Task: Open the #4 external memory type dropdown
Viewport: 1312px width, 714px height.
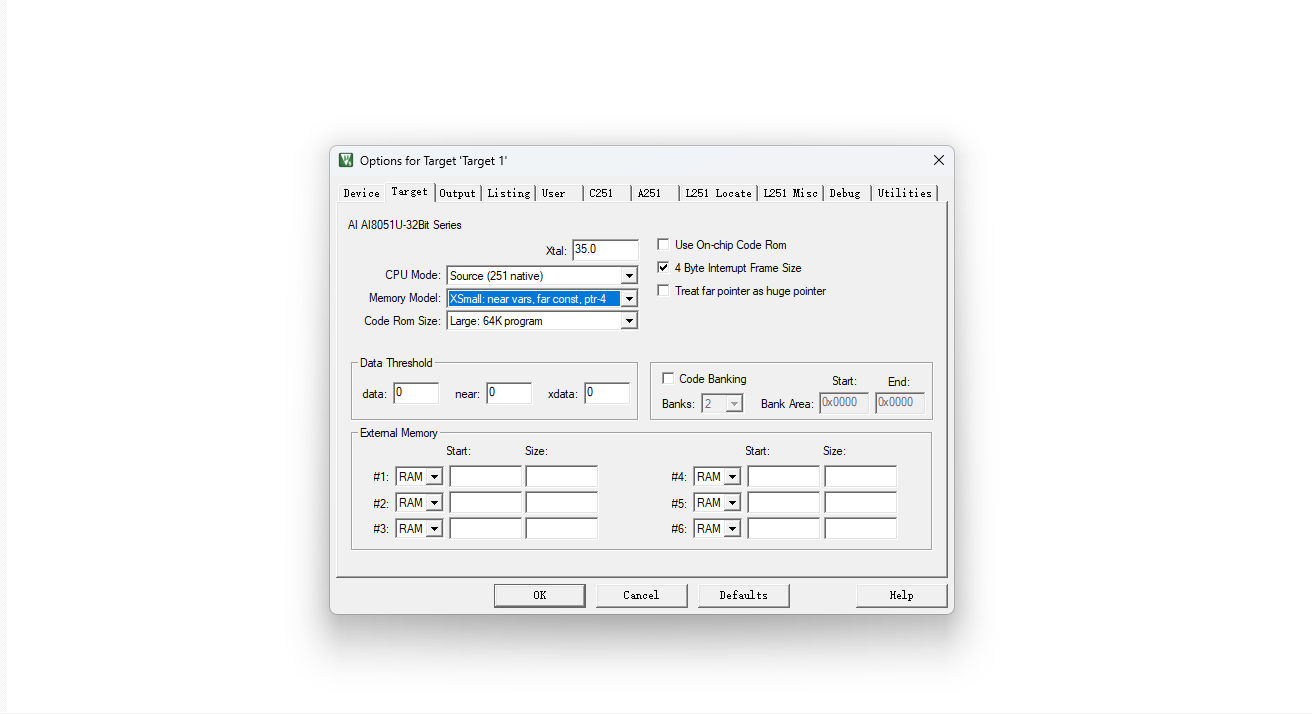Action: [732, 477]
